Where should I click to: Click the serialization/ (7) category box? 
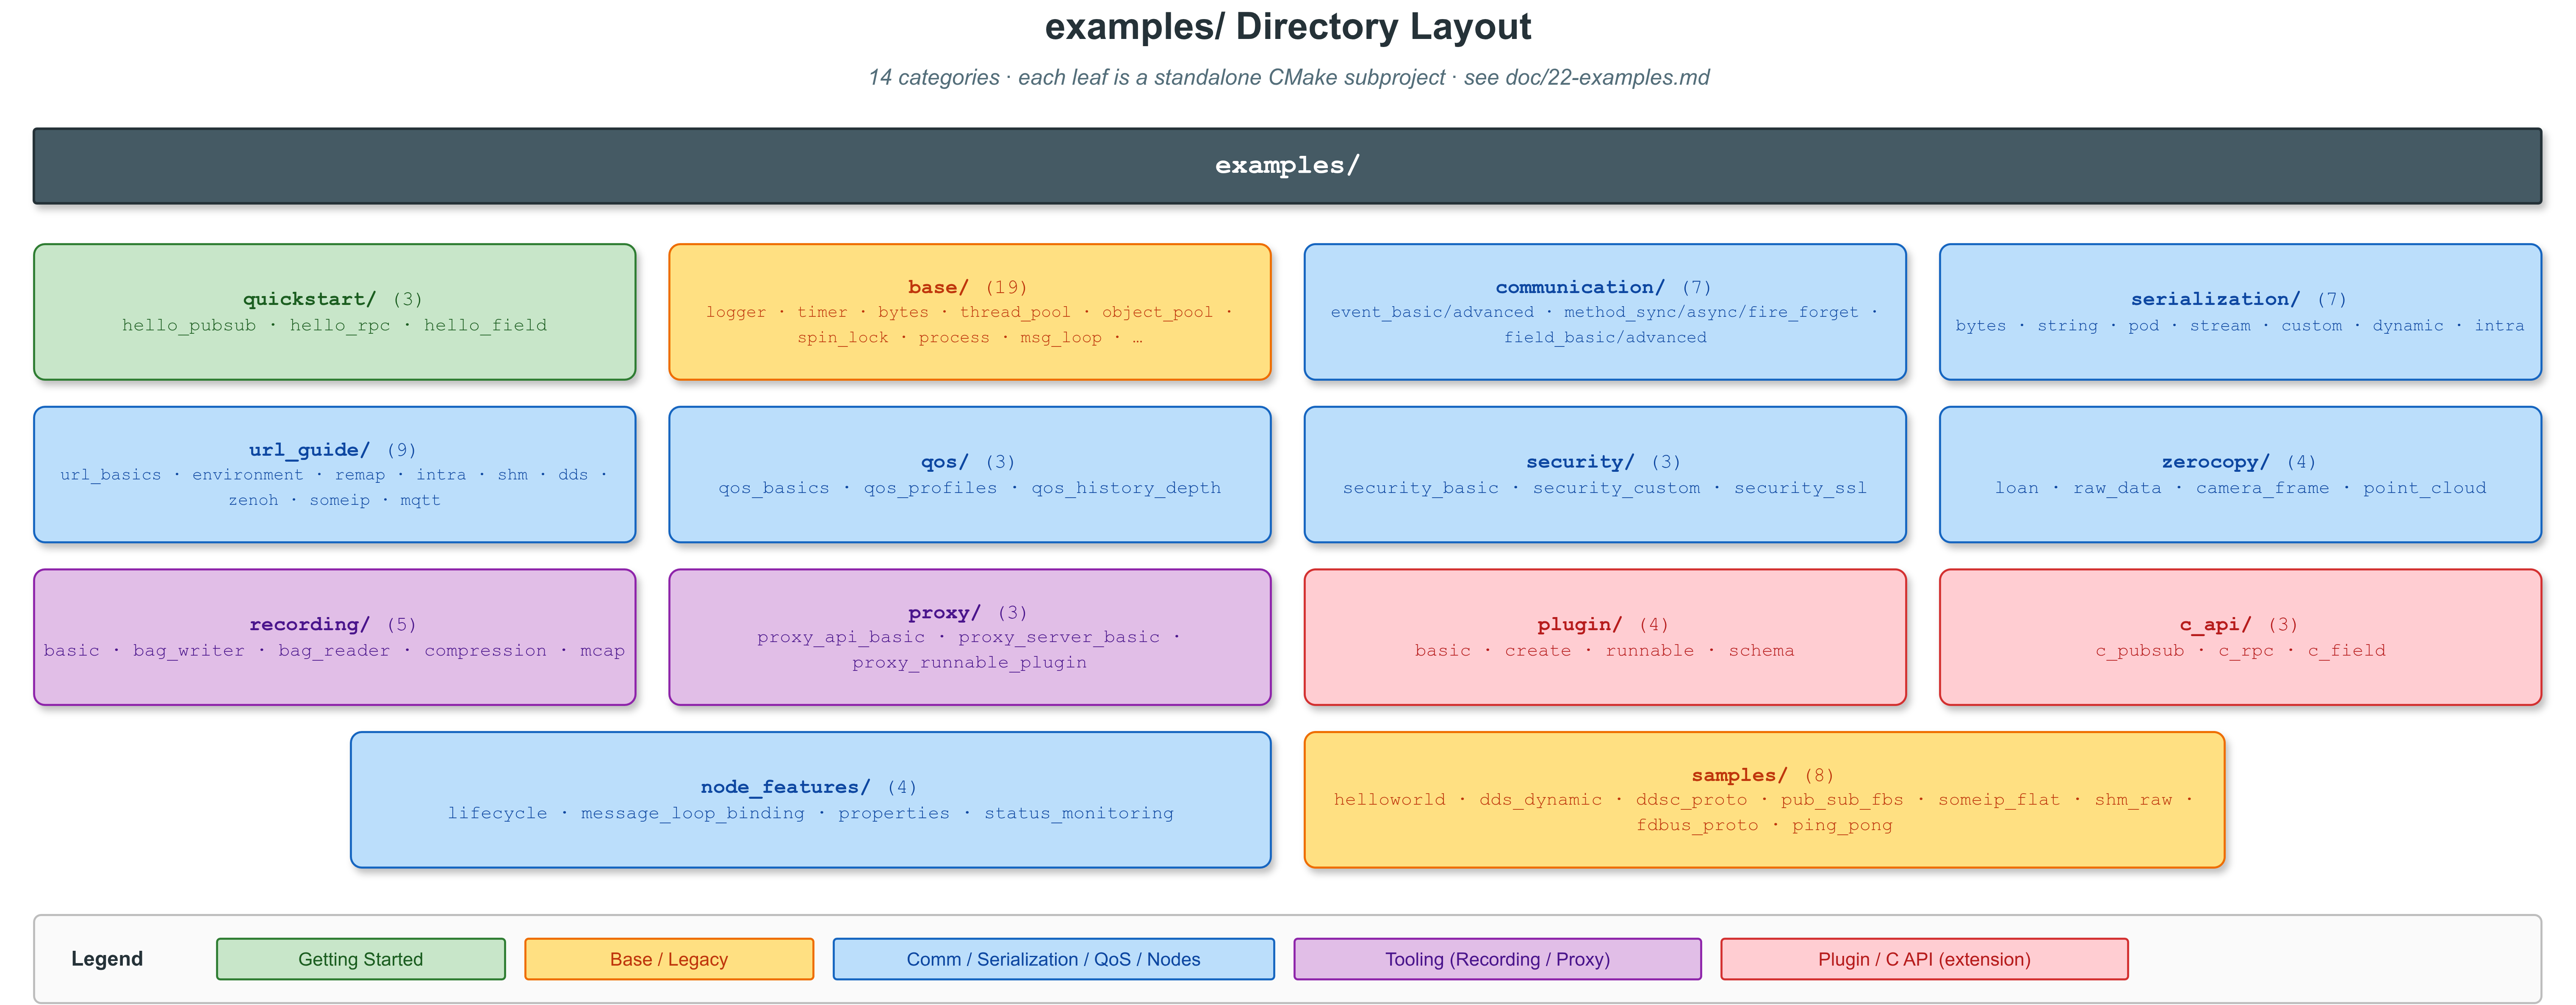2240,312
